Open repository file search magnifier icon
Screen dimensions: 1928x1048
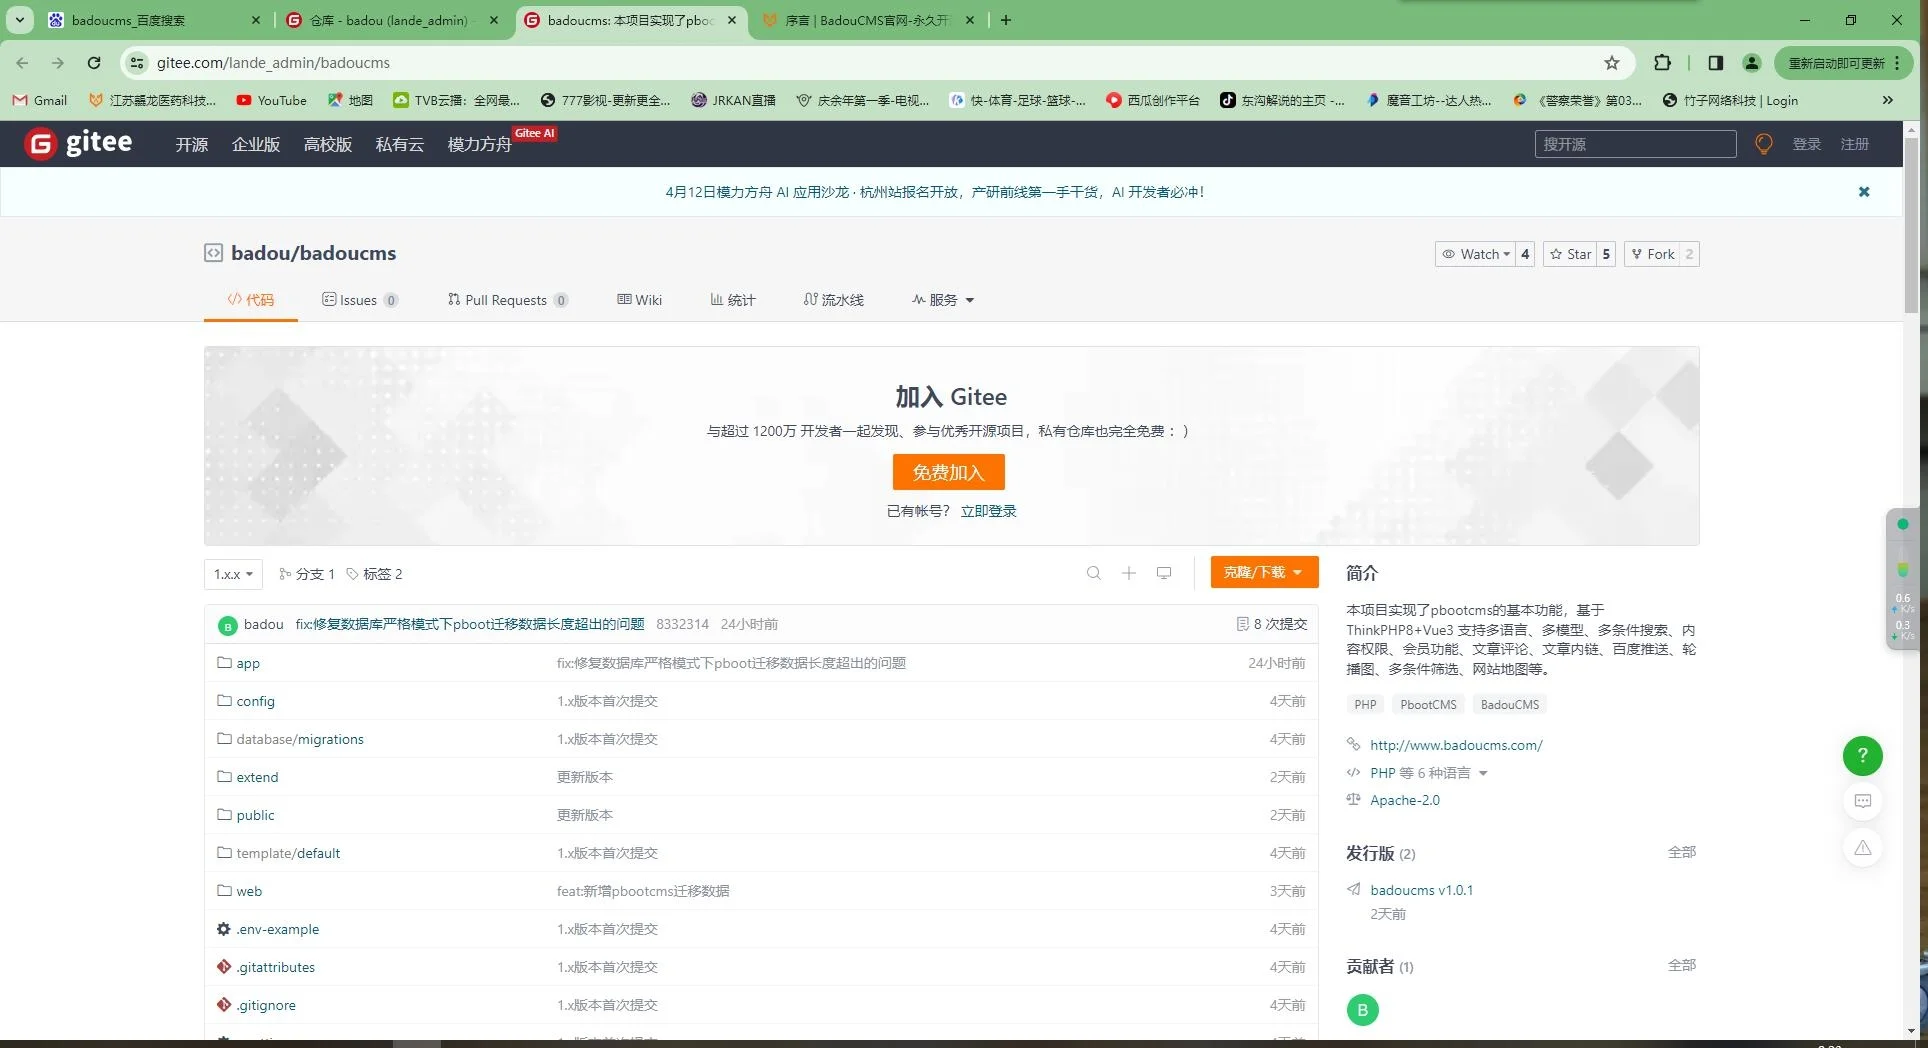click(1093, 572)
